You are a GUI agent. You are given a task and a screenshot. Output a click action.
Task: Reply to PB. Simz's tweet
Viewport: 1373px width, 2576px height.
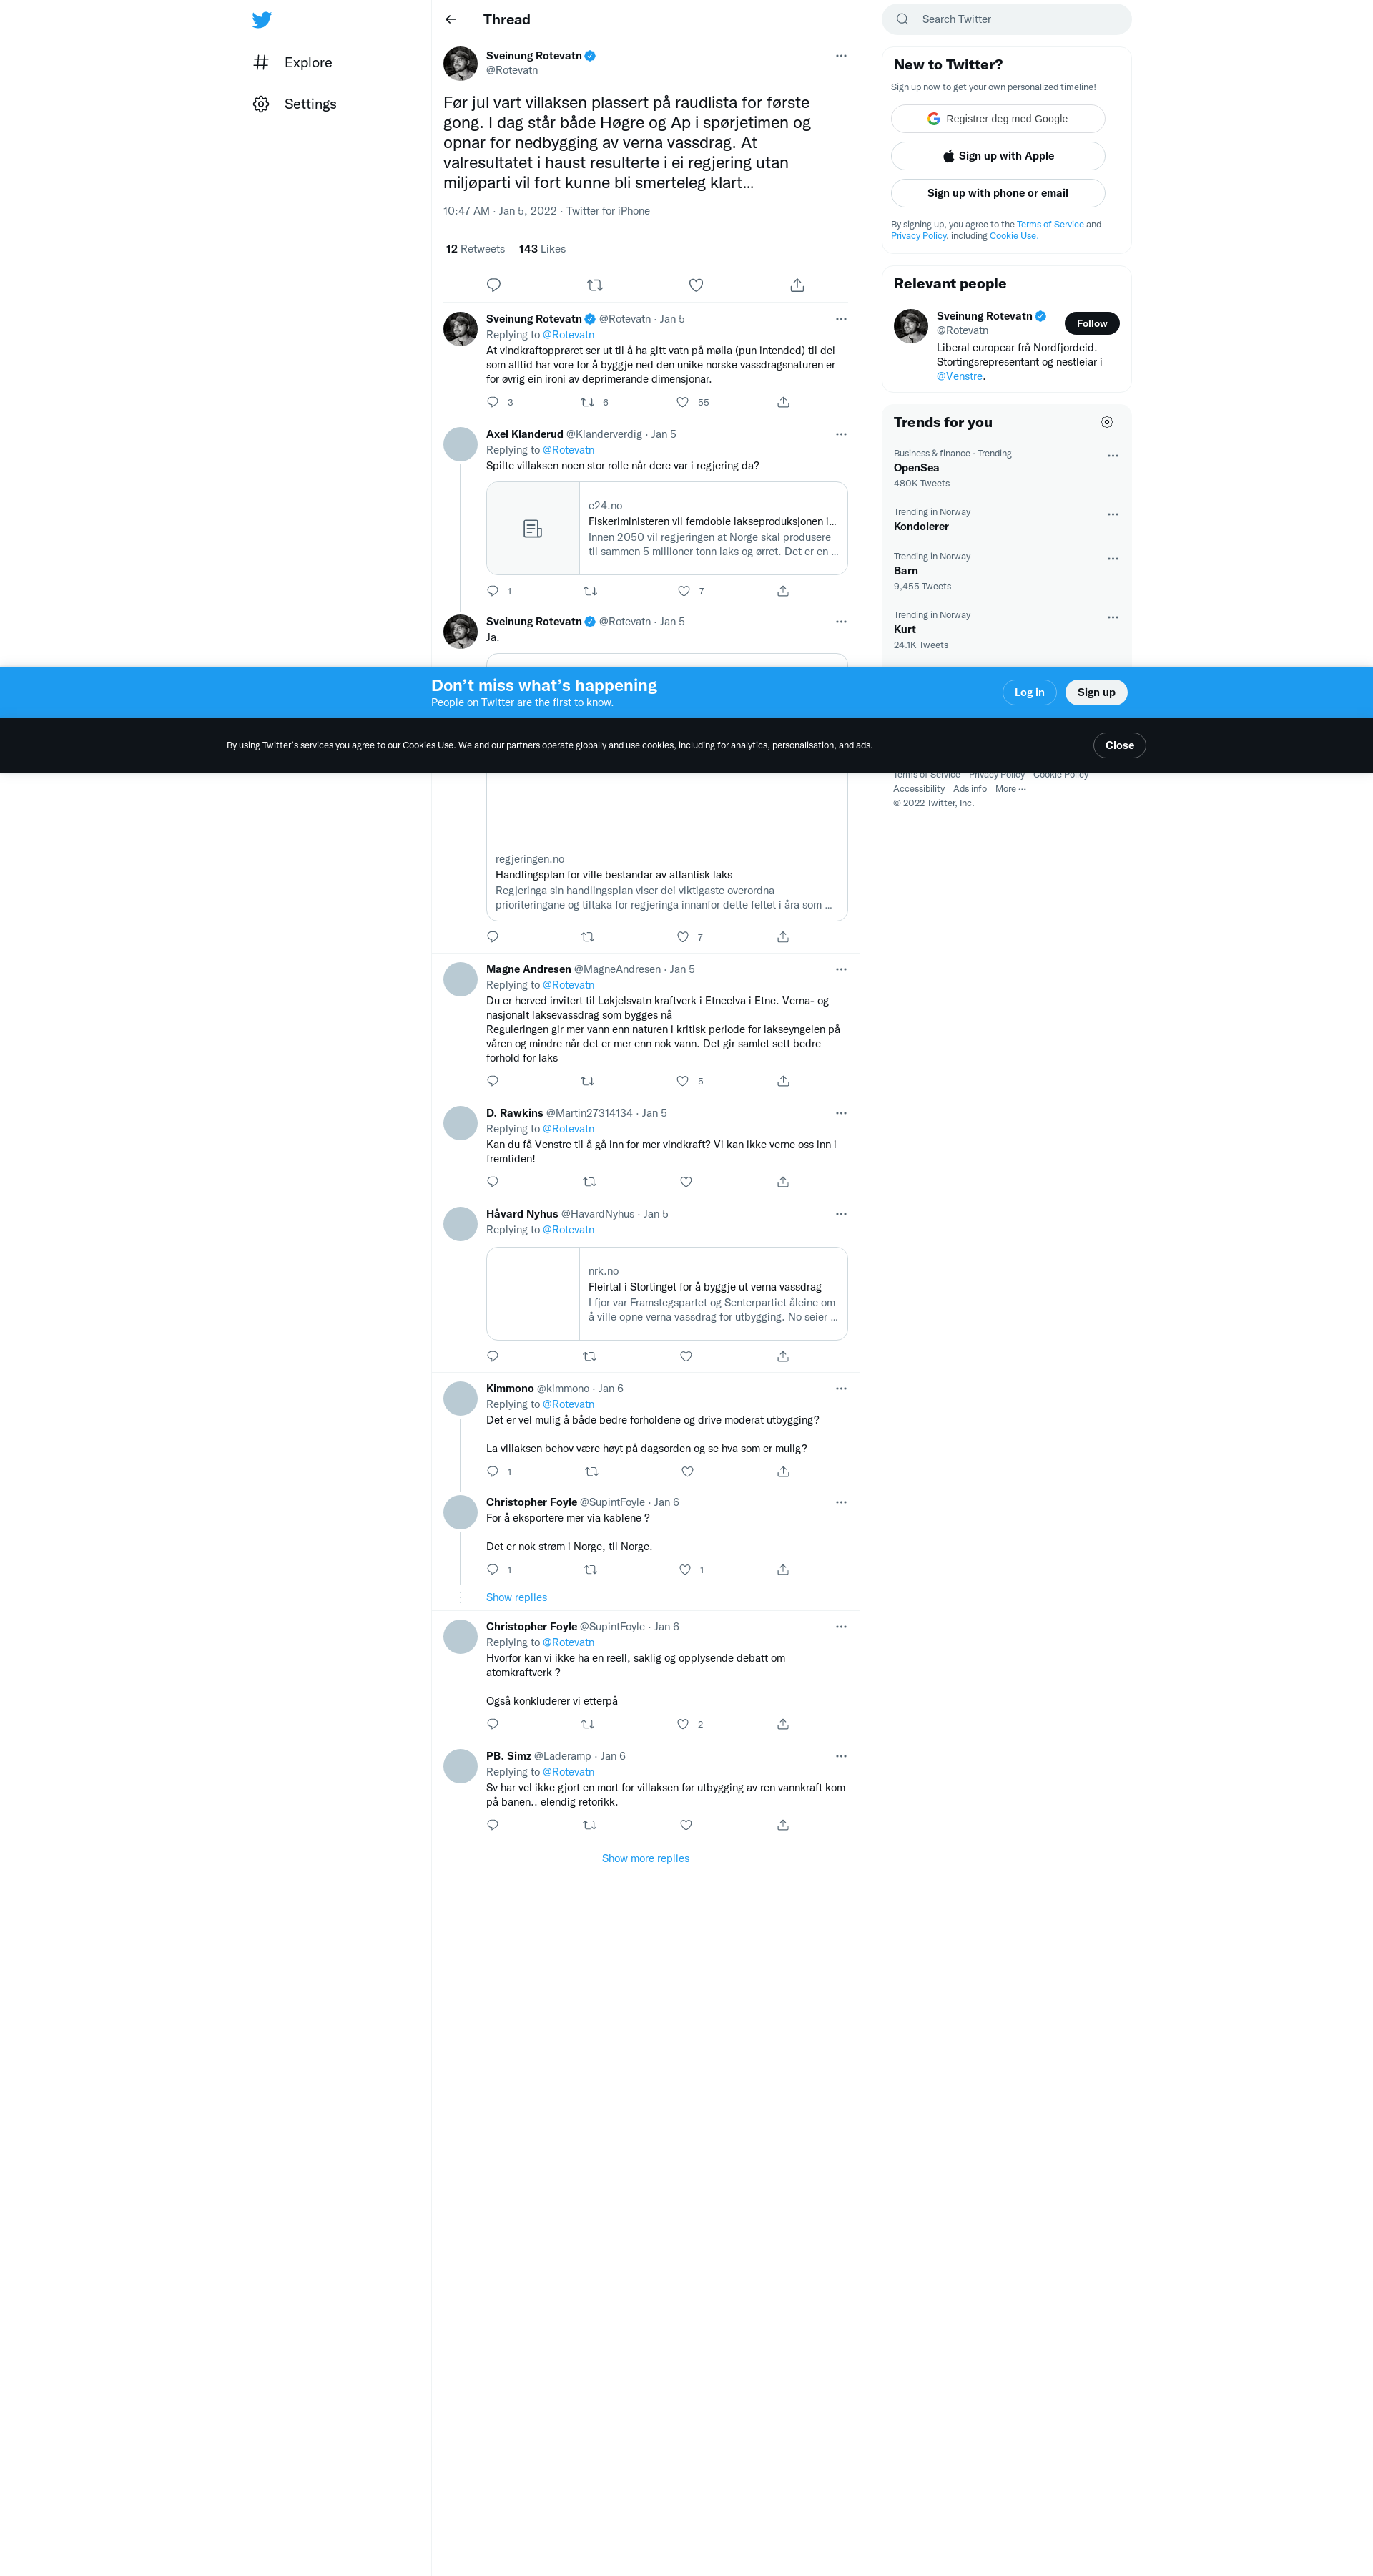click(492, 1825)
